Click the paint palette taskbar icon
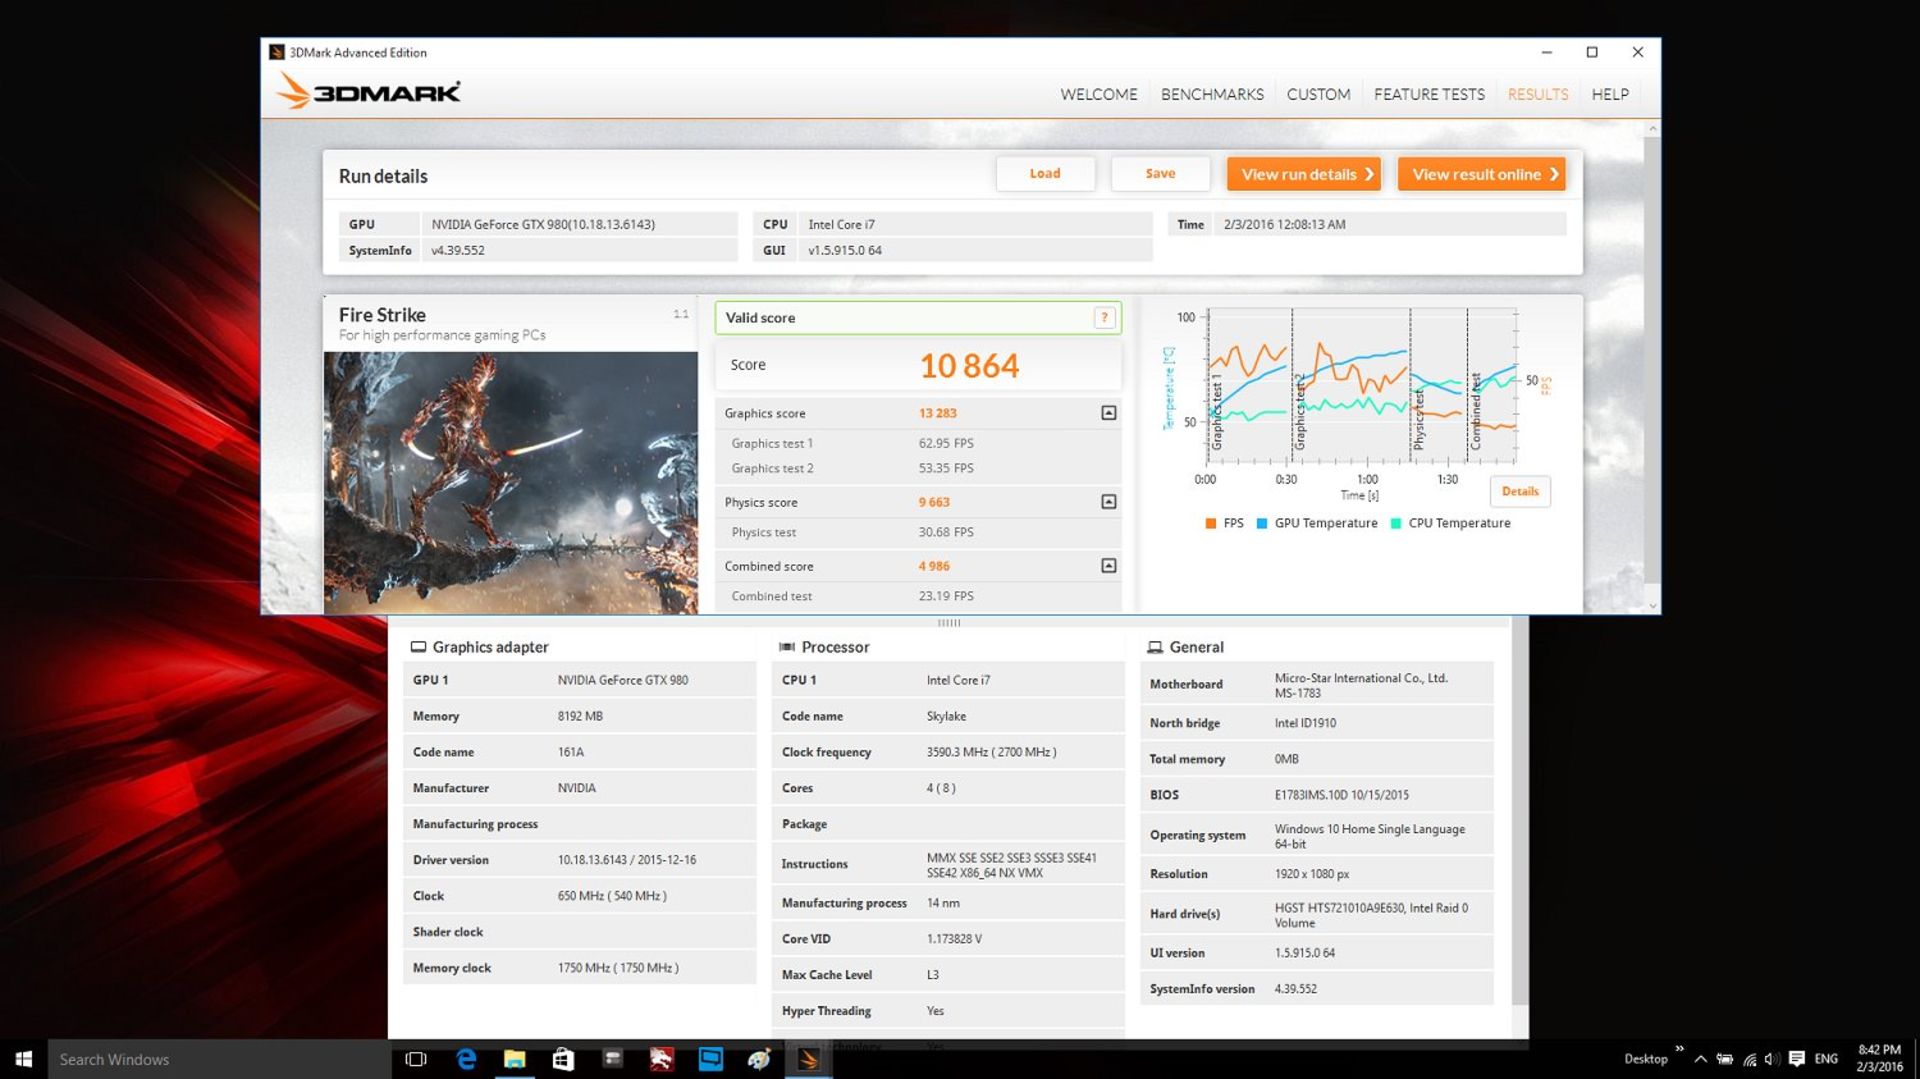Image resolution: width=1920 pixels, height=1079 pixels. pyautogui.click(x=759, y=1059)
